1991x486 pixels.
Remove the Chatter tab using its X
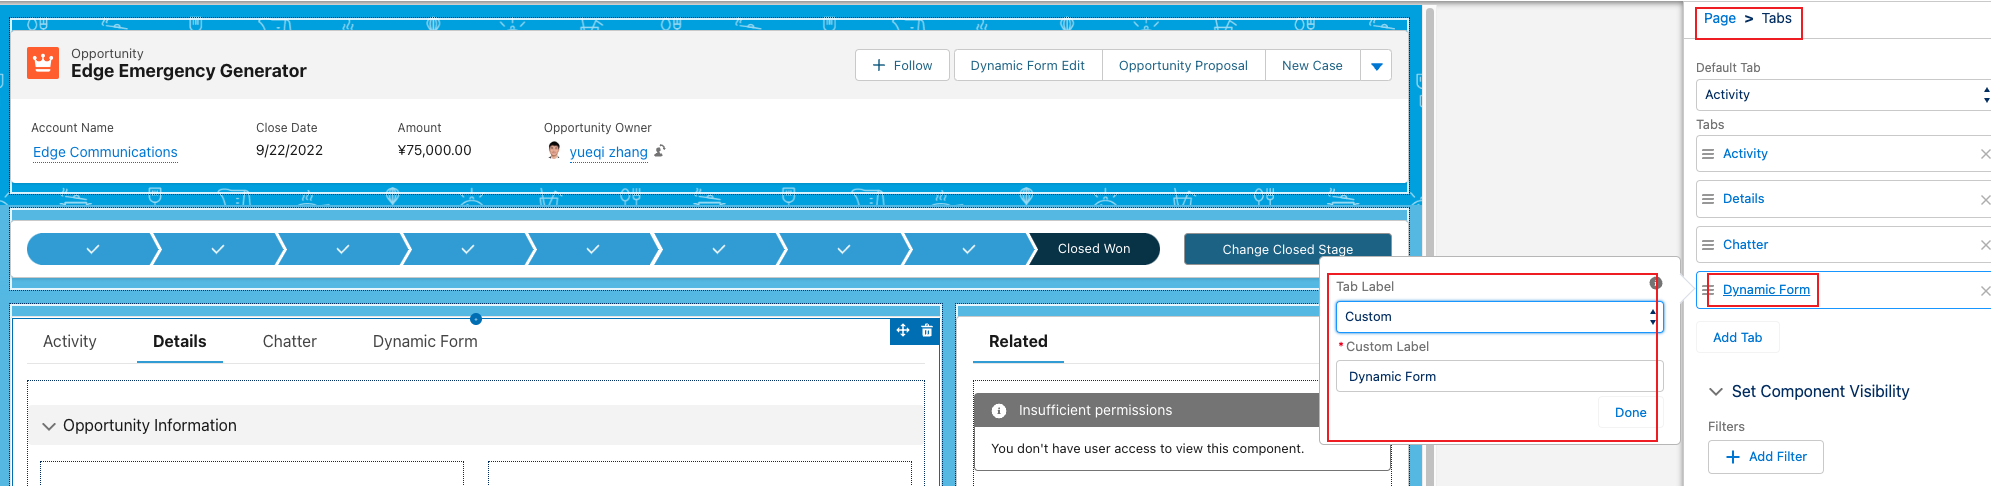coord(1985,245)
